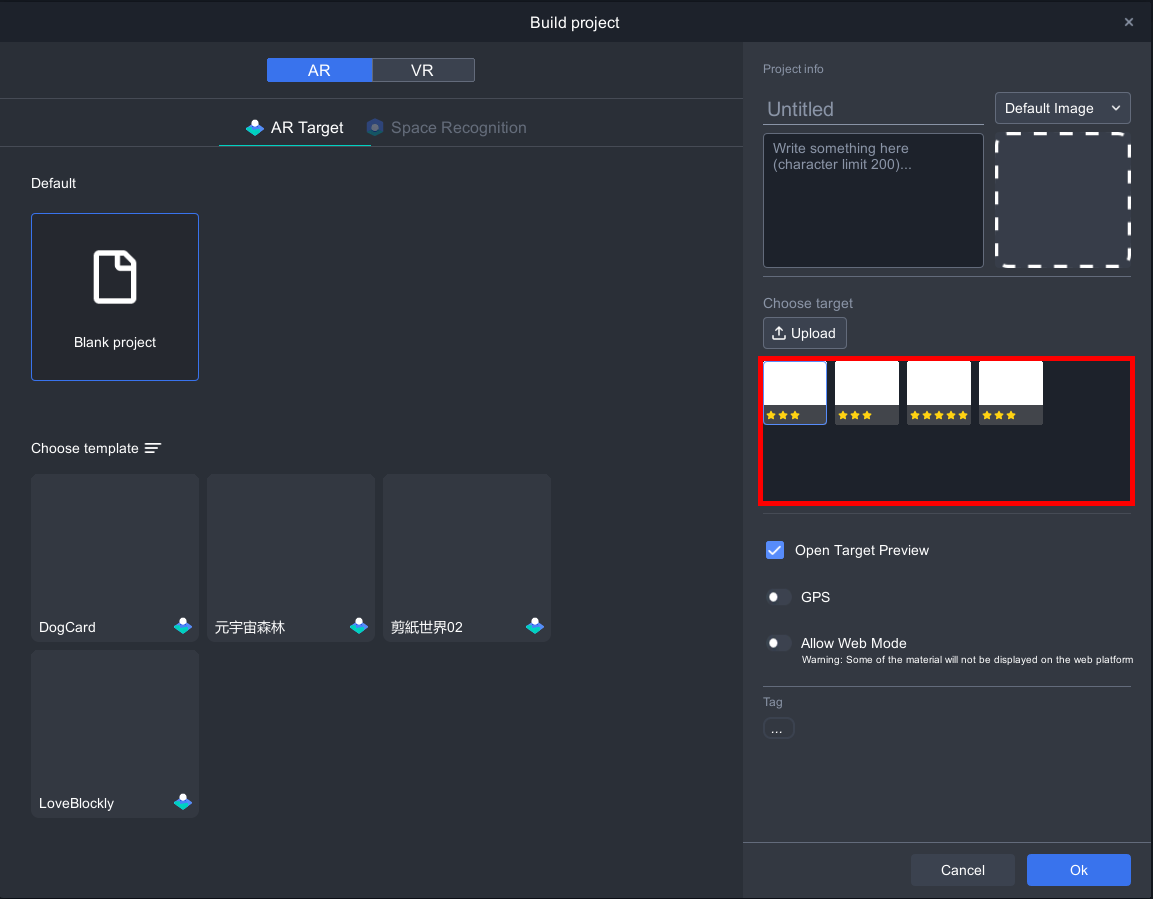Image resolution: width=1153 pixels, height=899 pixels.
Task: Open the Default Image dropdown
Action: click(x=1062, y=108)
